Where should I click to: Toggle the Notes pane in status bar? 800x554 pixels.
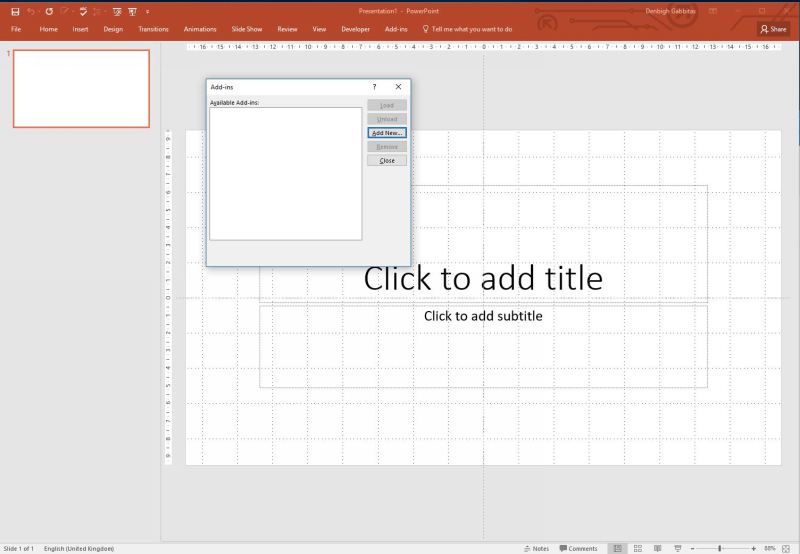click(536, 548)
